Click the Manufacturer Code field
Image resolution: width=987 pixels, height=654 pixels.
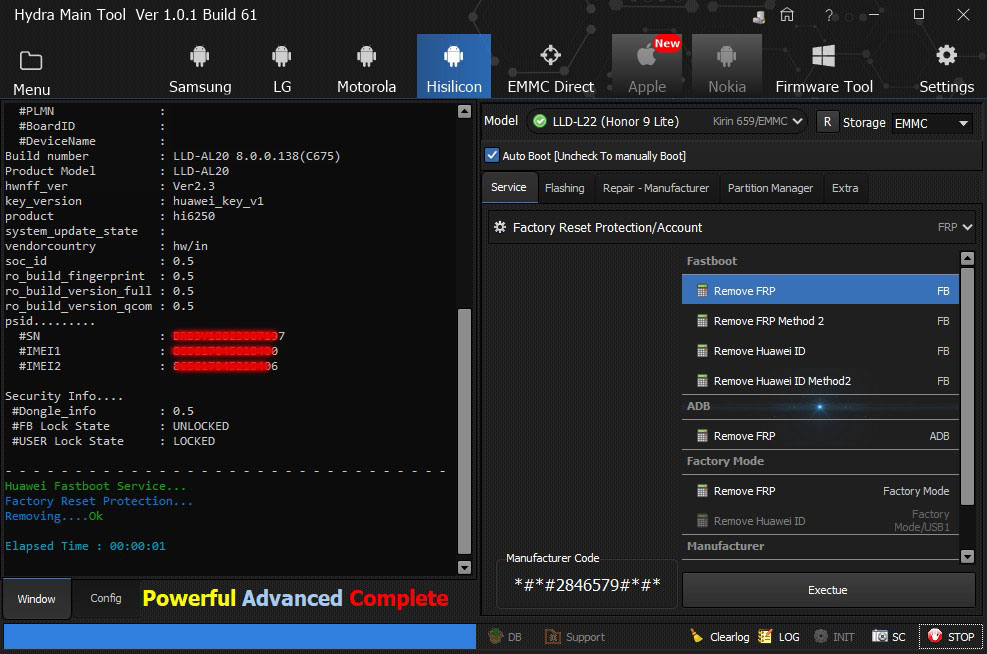click(587, 585)
